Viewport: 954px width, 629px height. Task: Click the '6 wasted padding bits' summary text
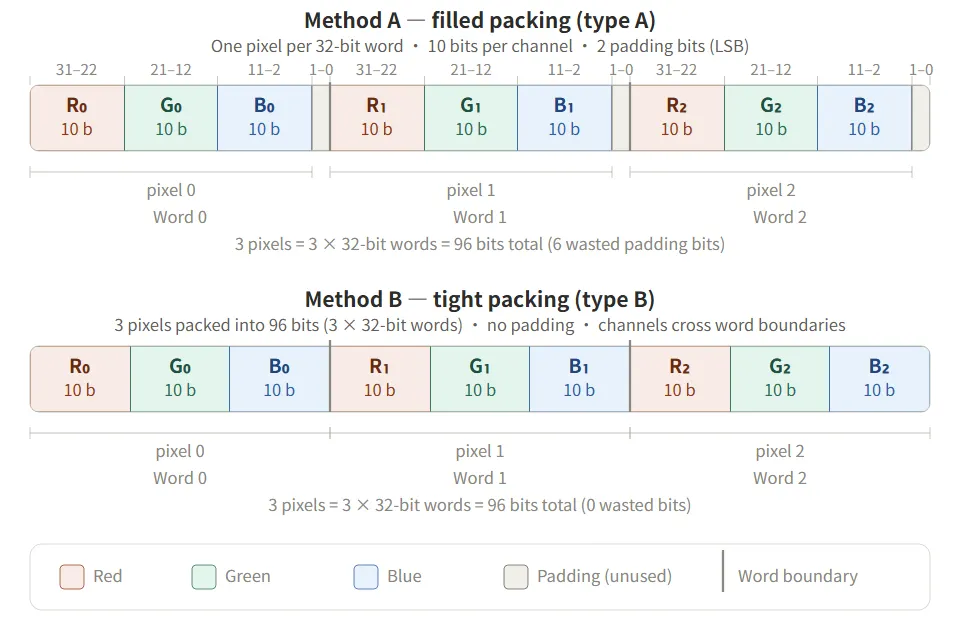click(x=479, y=244)
